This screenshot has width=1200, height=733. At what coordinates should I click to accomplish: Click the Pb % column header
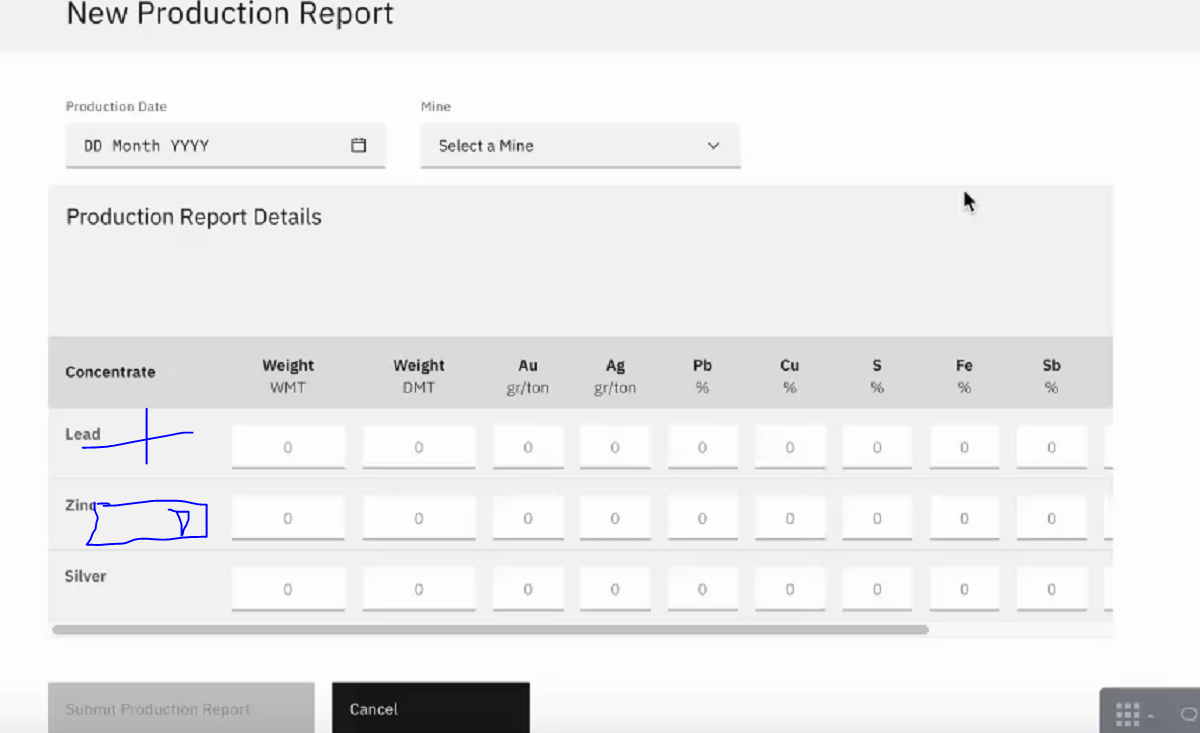pyautogui.click(x=702, y=376)
